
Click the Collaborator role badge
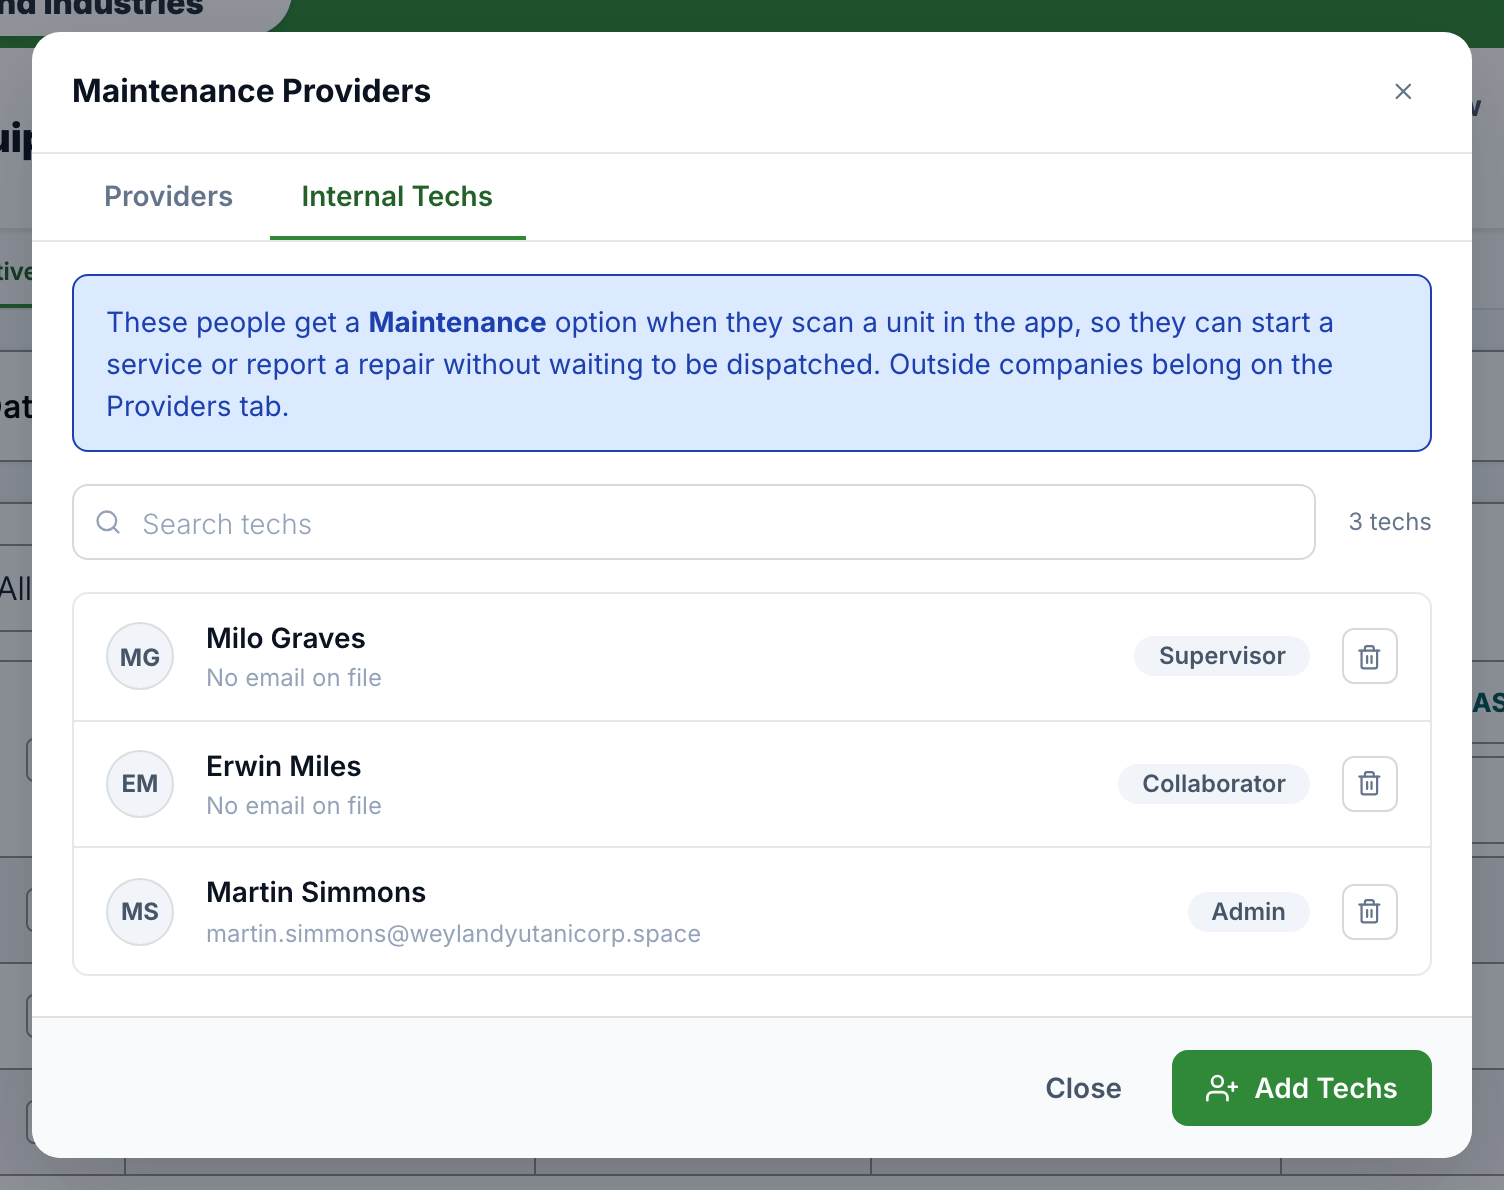tap(1214, 784)
